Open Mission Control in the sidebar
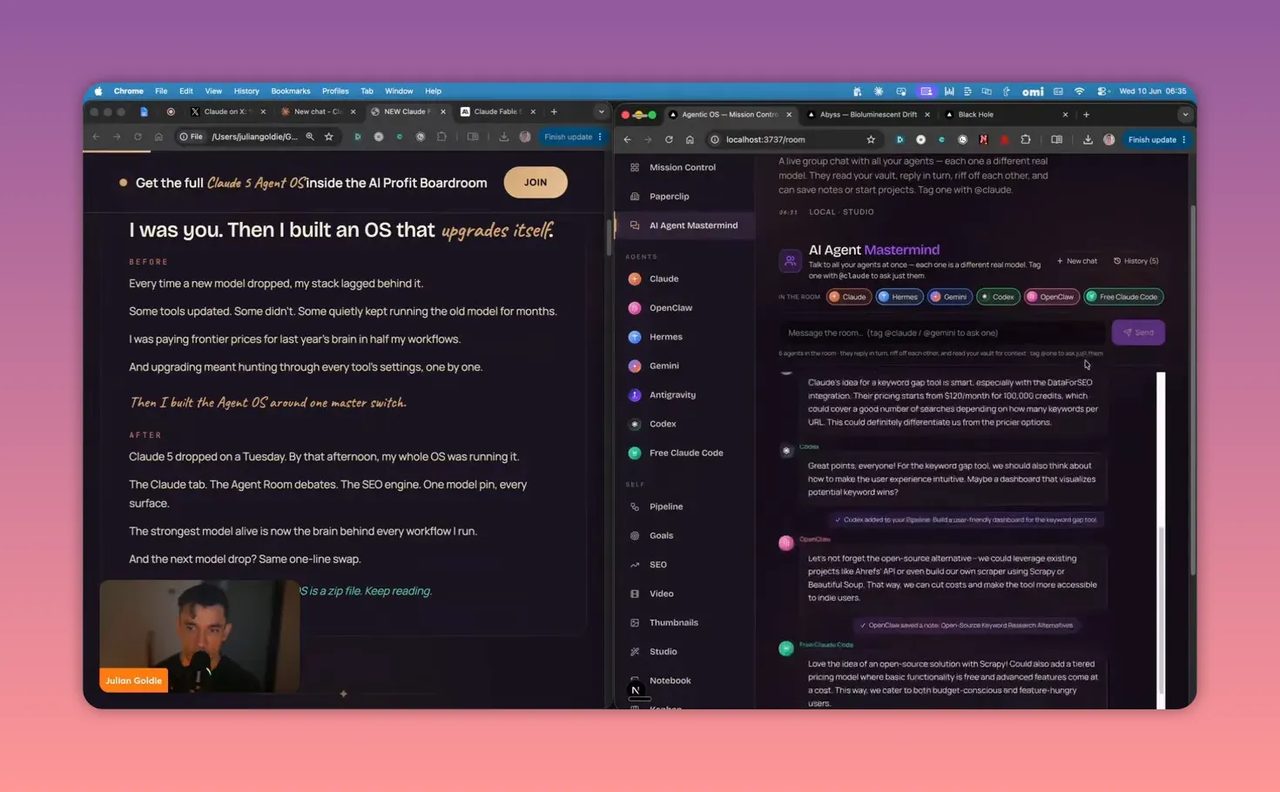The width and height of the screenshot is (1280, 792). click(684, 167)
